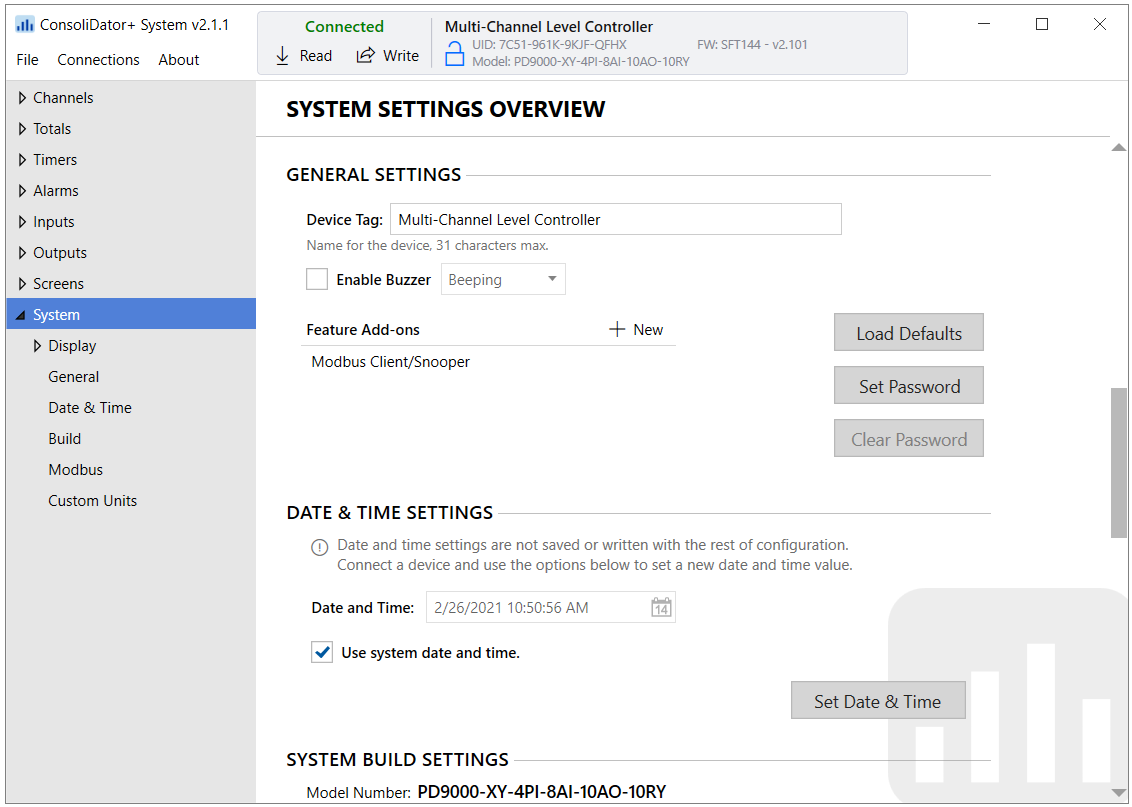
Task: Click the Connected status text
Action: (344, 27)
